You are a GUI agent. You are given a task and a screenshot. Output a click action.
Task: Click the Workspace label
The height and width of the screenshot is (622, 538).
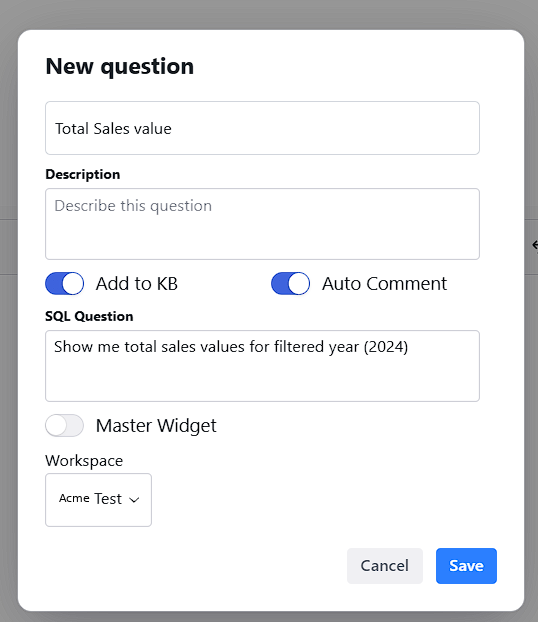tap(84, 461)
